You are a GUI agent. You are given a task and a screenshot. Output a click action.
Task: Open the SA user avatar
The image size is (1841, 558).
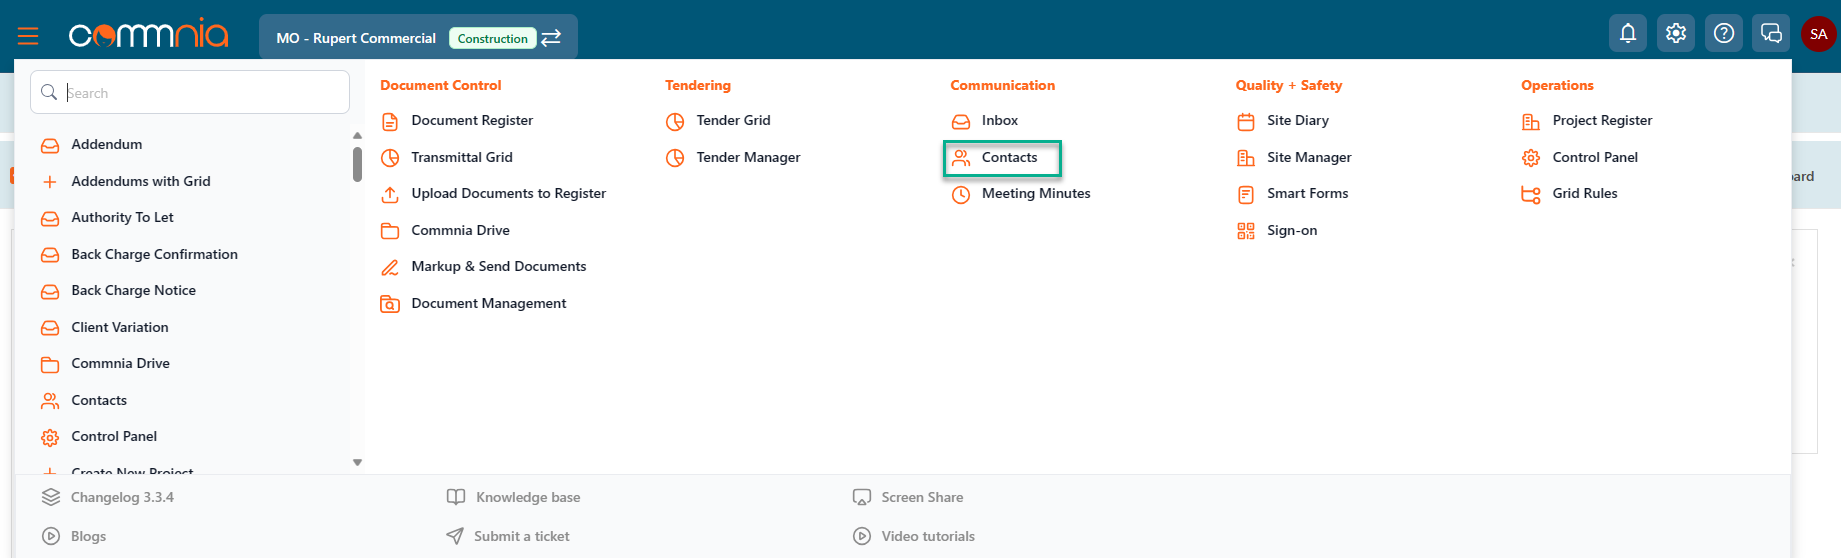click(x=1819, y=34)
